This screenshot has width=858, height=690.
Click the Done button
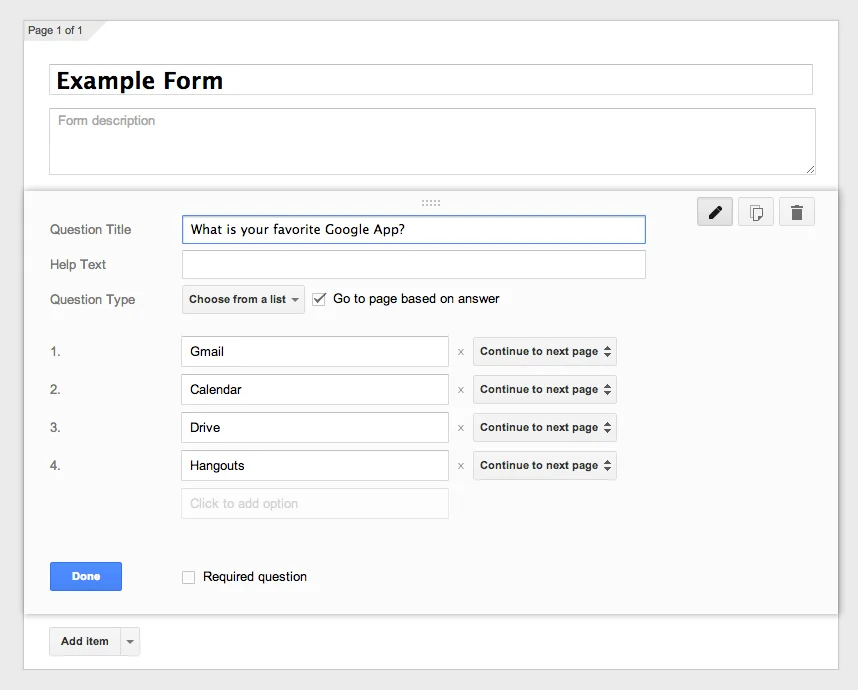click(x=86, y=576)
